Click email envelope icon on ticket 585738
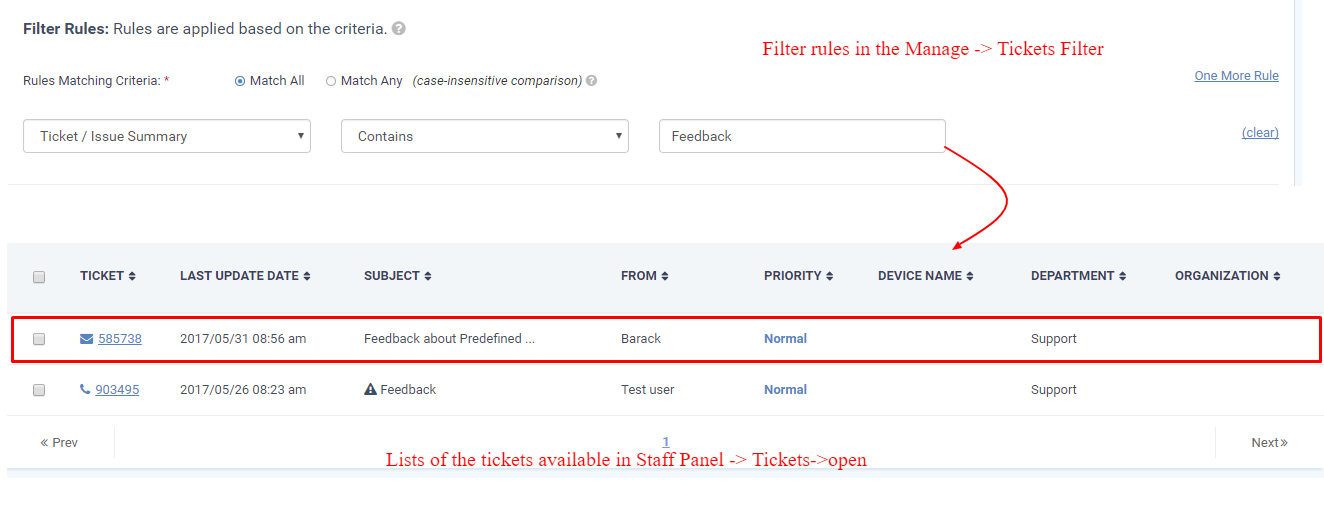Viewport: 1324px width, 505px height. [86, 339]
